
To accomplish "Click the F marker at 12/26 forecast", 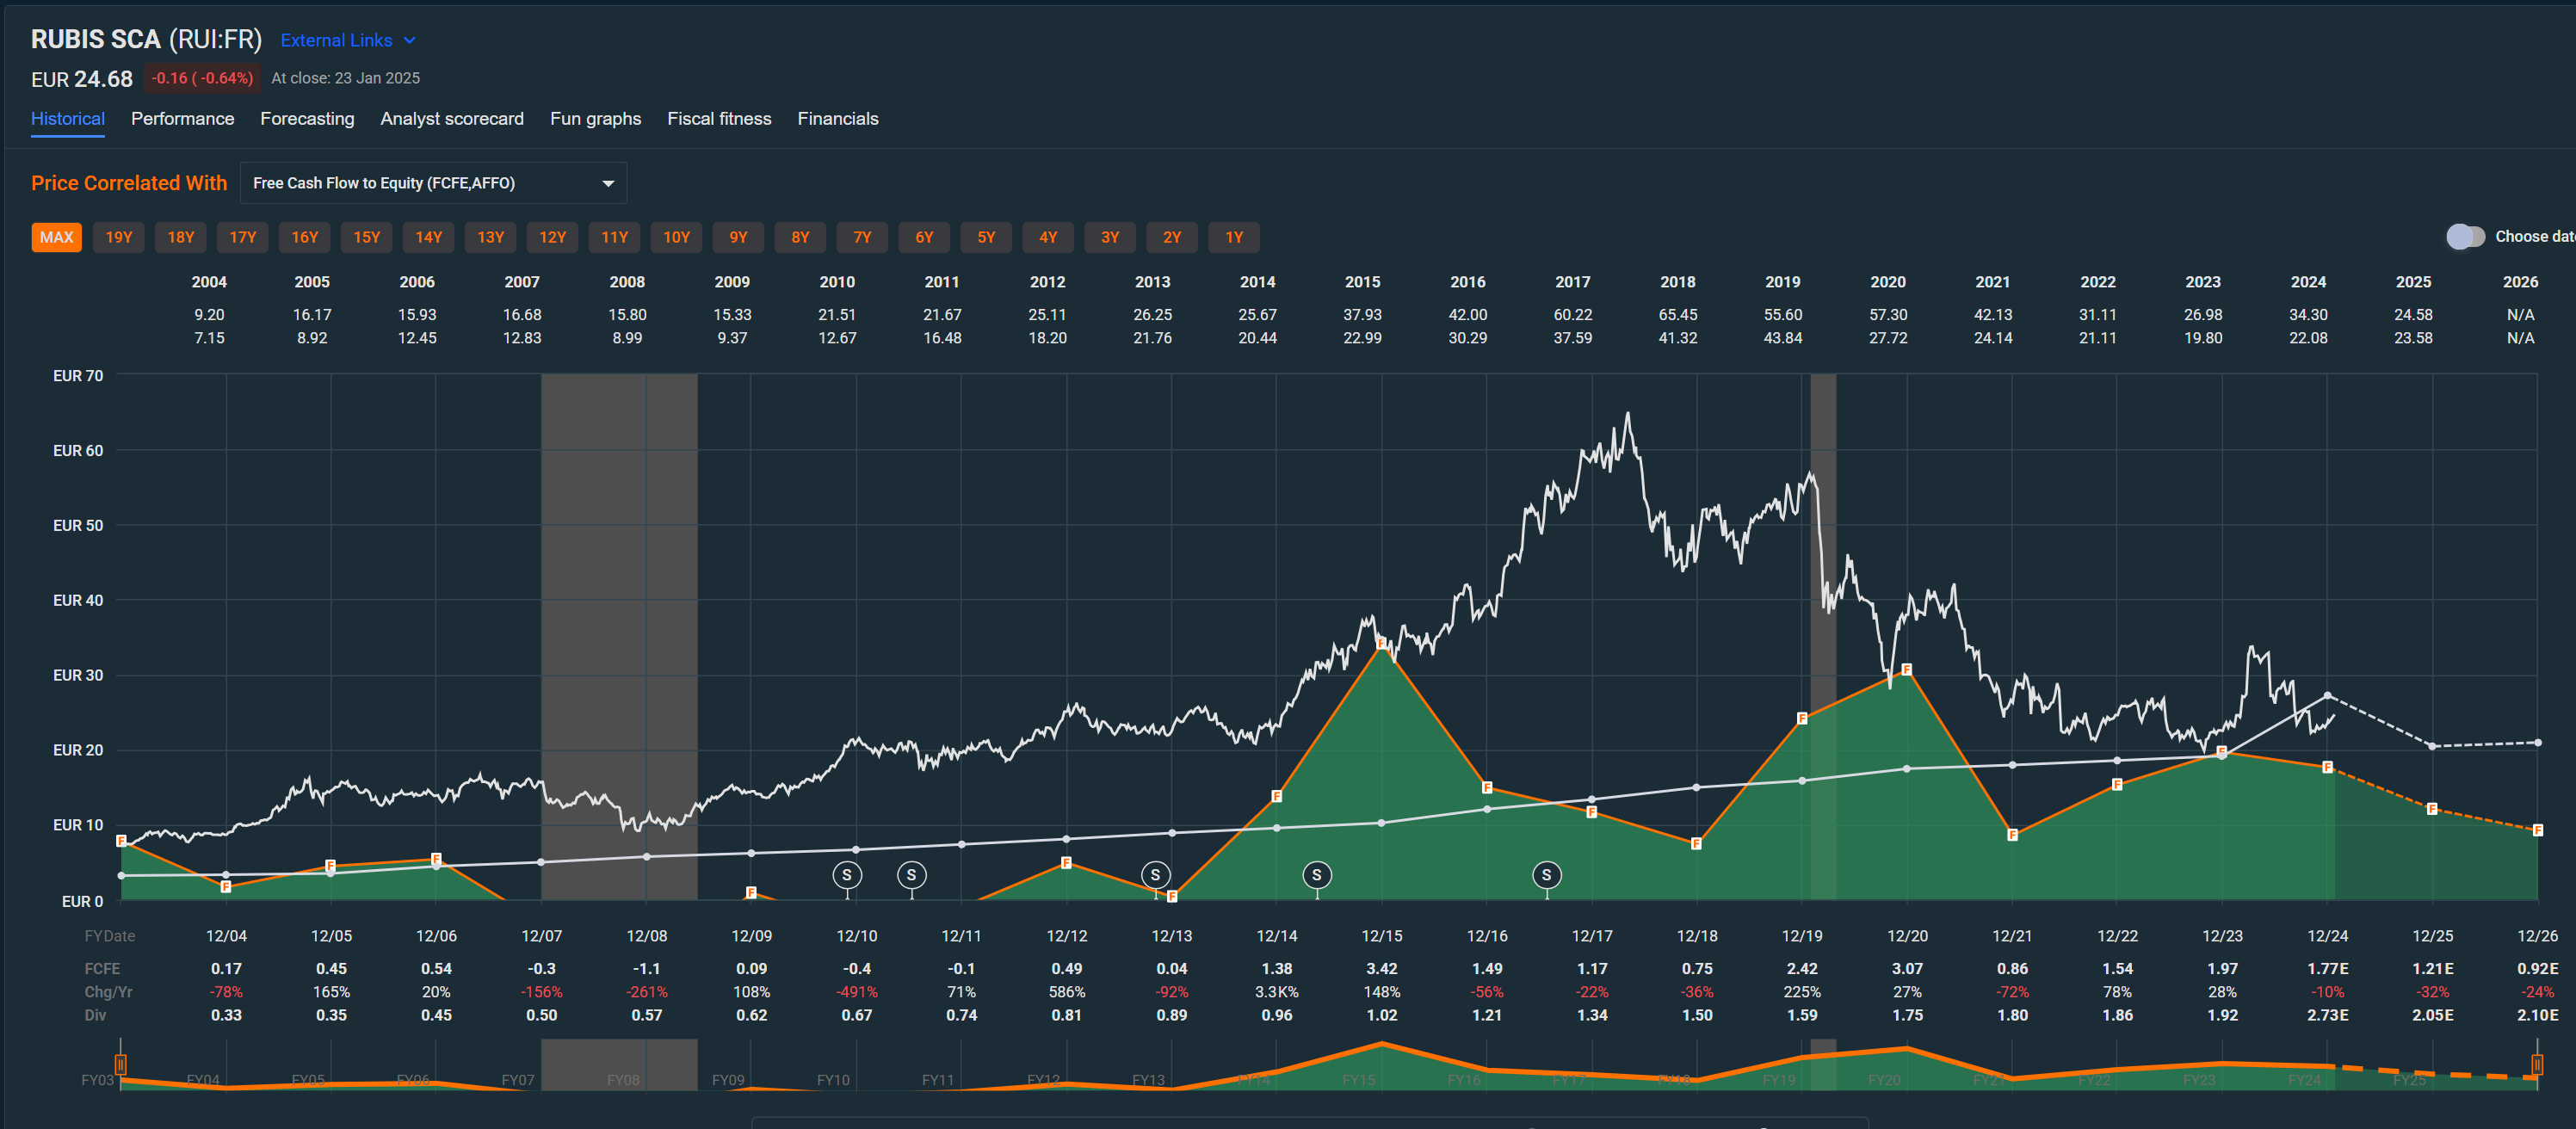I will click(2538, 830).
